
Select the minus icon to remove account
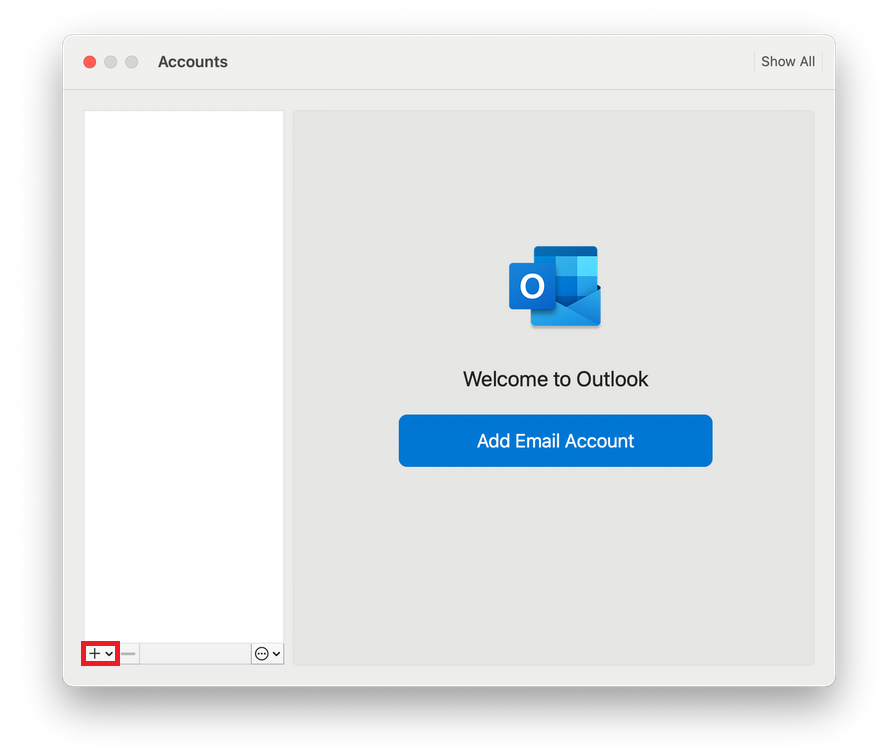pyautogui.click(x=127, y=653)
